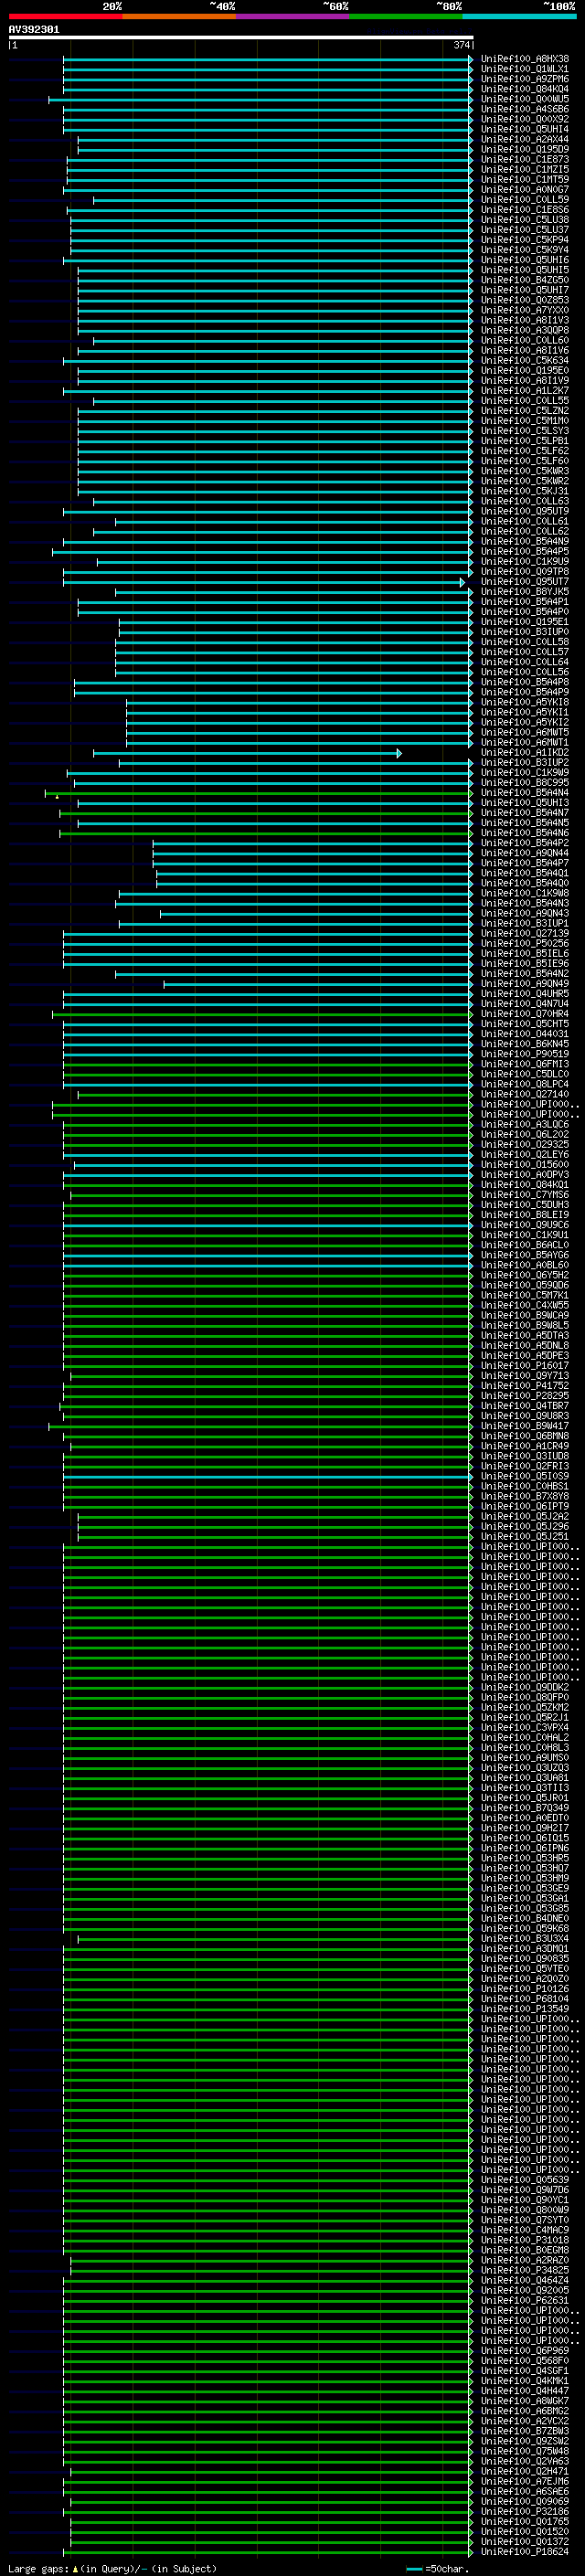585x2576 pixels.
Task: Click the UniRef100_P50256 label
Action: pyautogui.click(x=524, y=944)
